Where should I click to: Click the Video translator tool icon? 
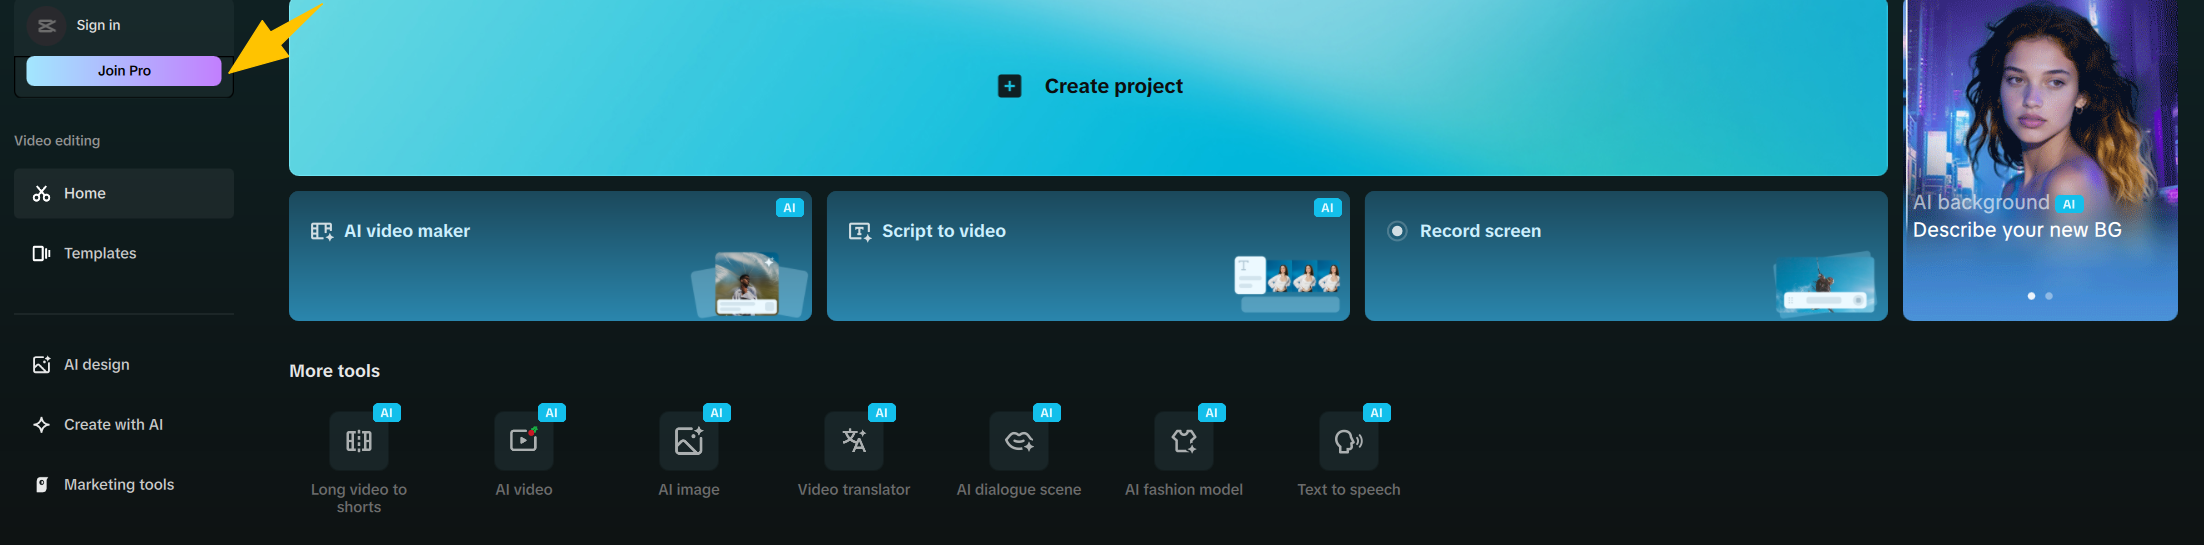tap(854, 441)
